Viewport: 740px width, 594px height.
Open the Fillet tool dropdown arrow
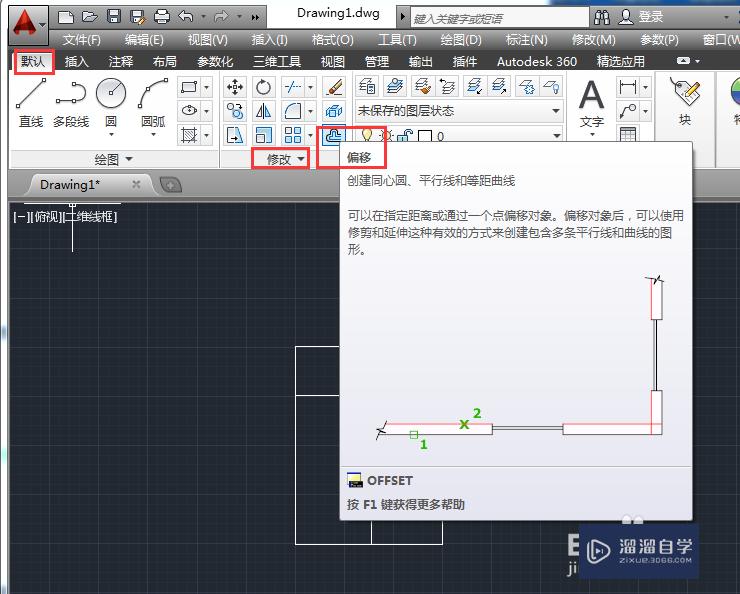(x=311, y=111)
